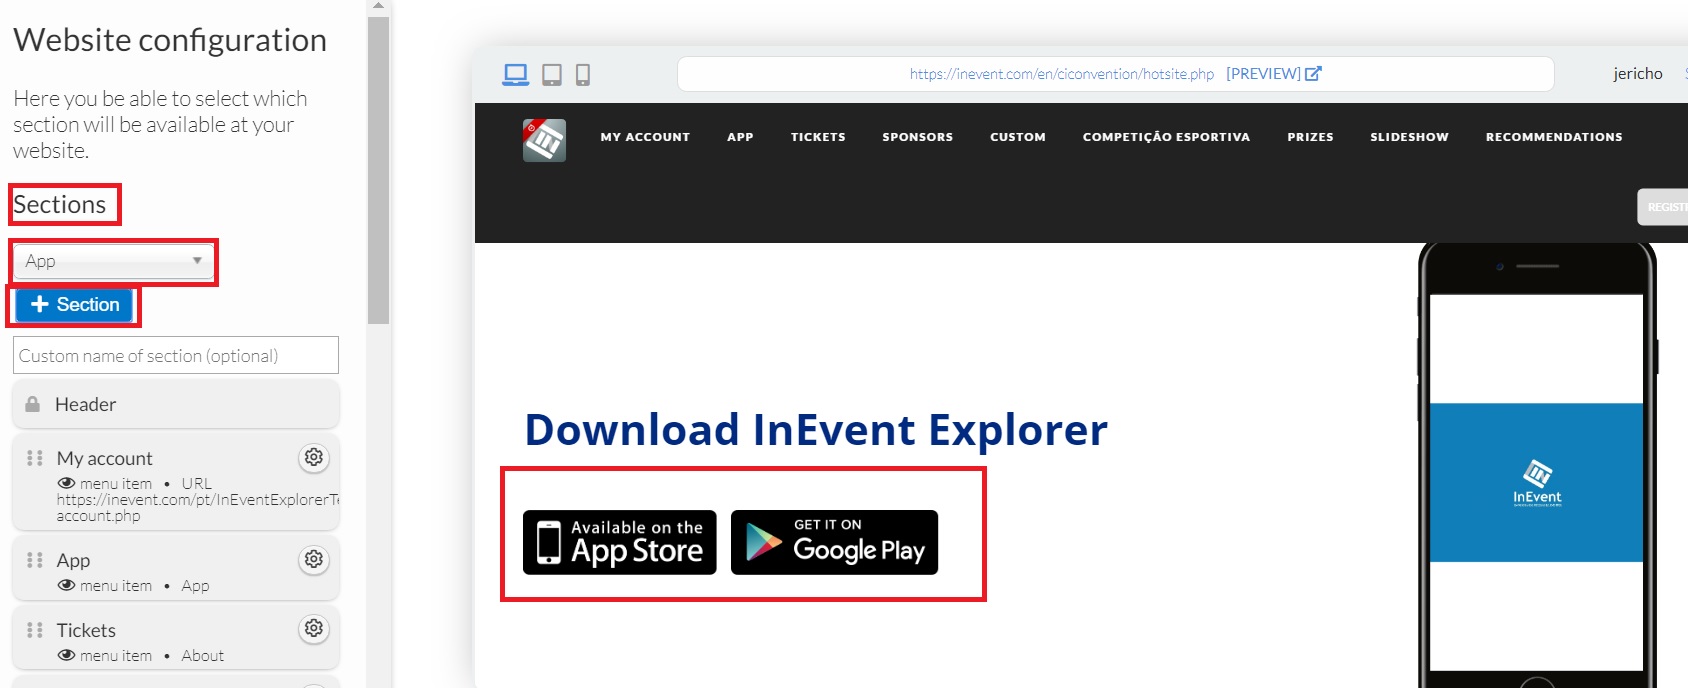Open SPONSORS in preview navigation
Viewport: 1688px width, 688px height.
click(x=917, y=137)
